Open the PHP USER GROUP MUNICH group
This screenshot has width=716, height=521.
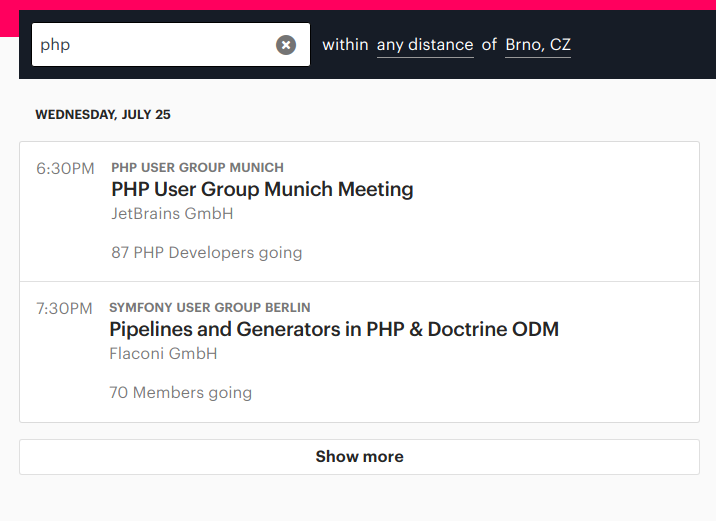[x=197, y=168]
